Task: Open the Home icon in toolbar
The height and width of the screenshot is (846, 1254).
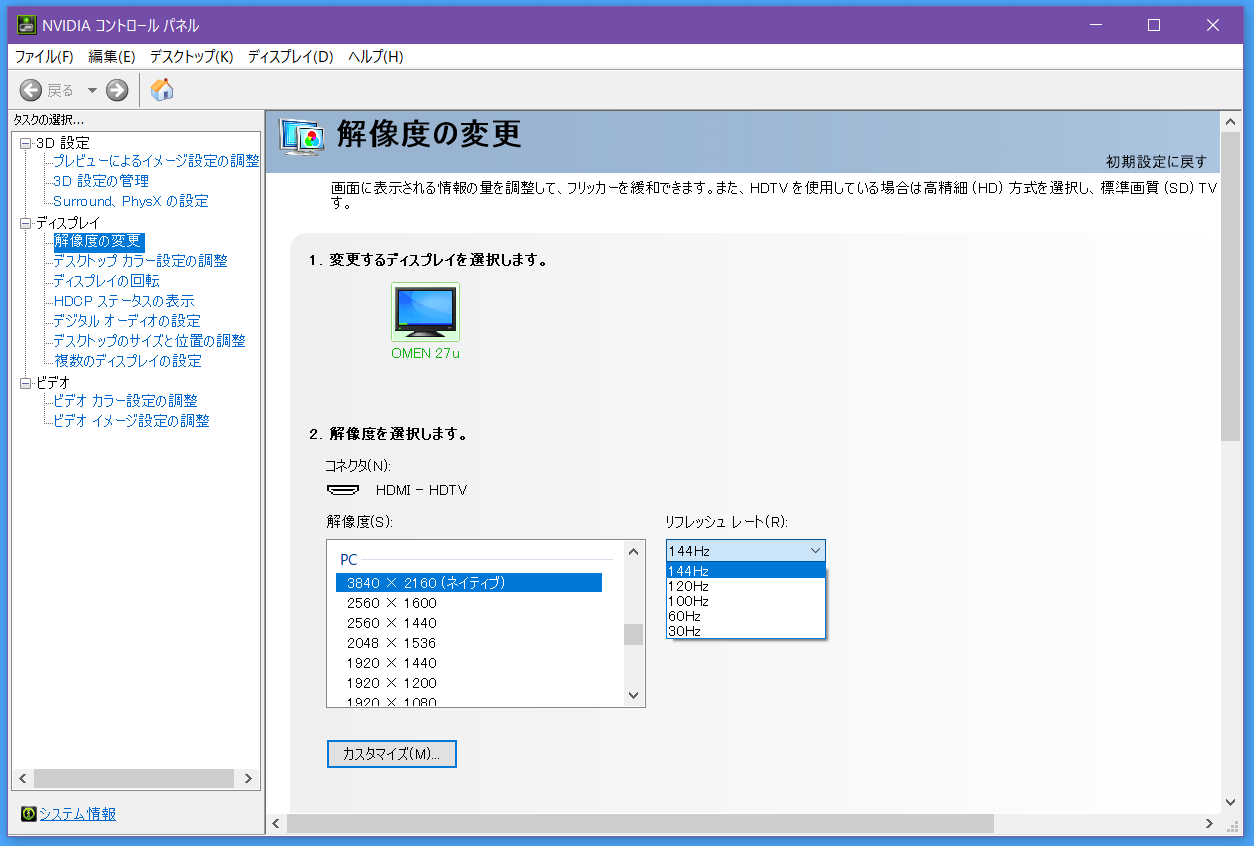Action: point(162,90)
